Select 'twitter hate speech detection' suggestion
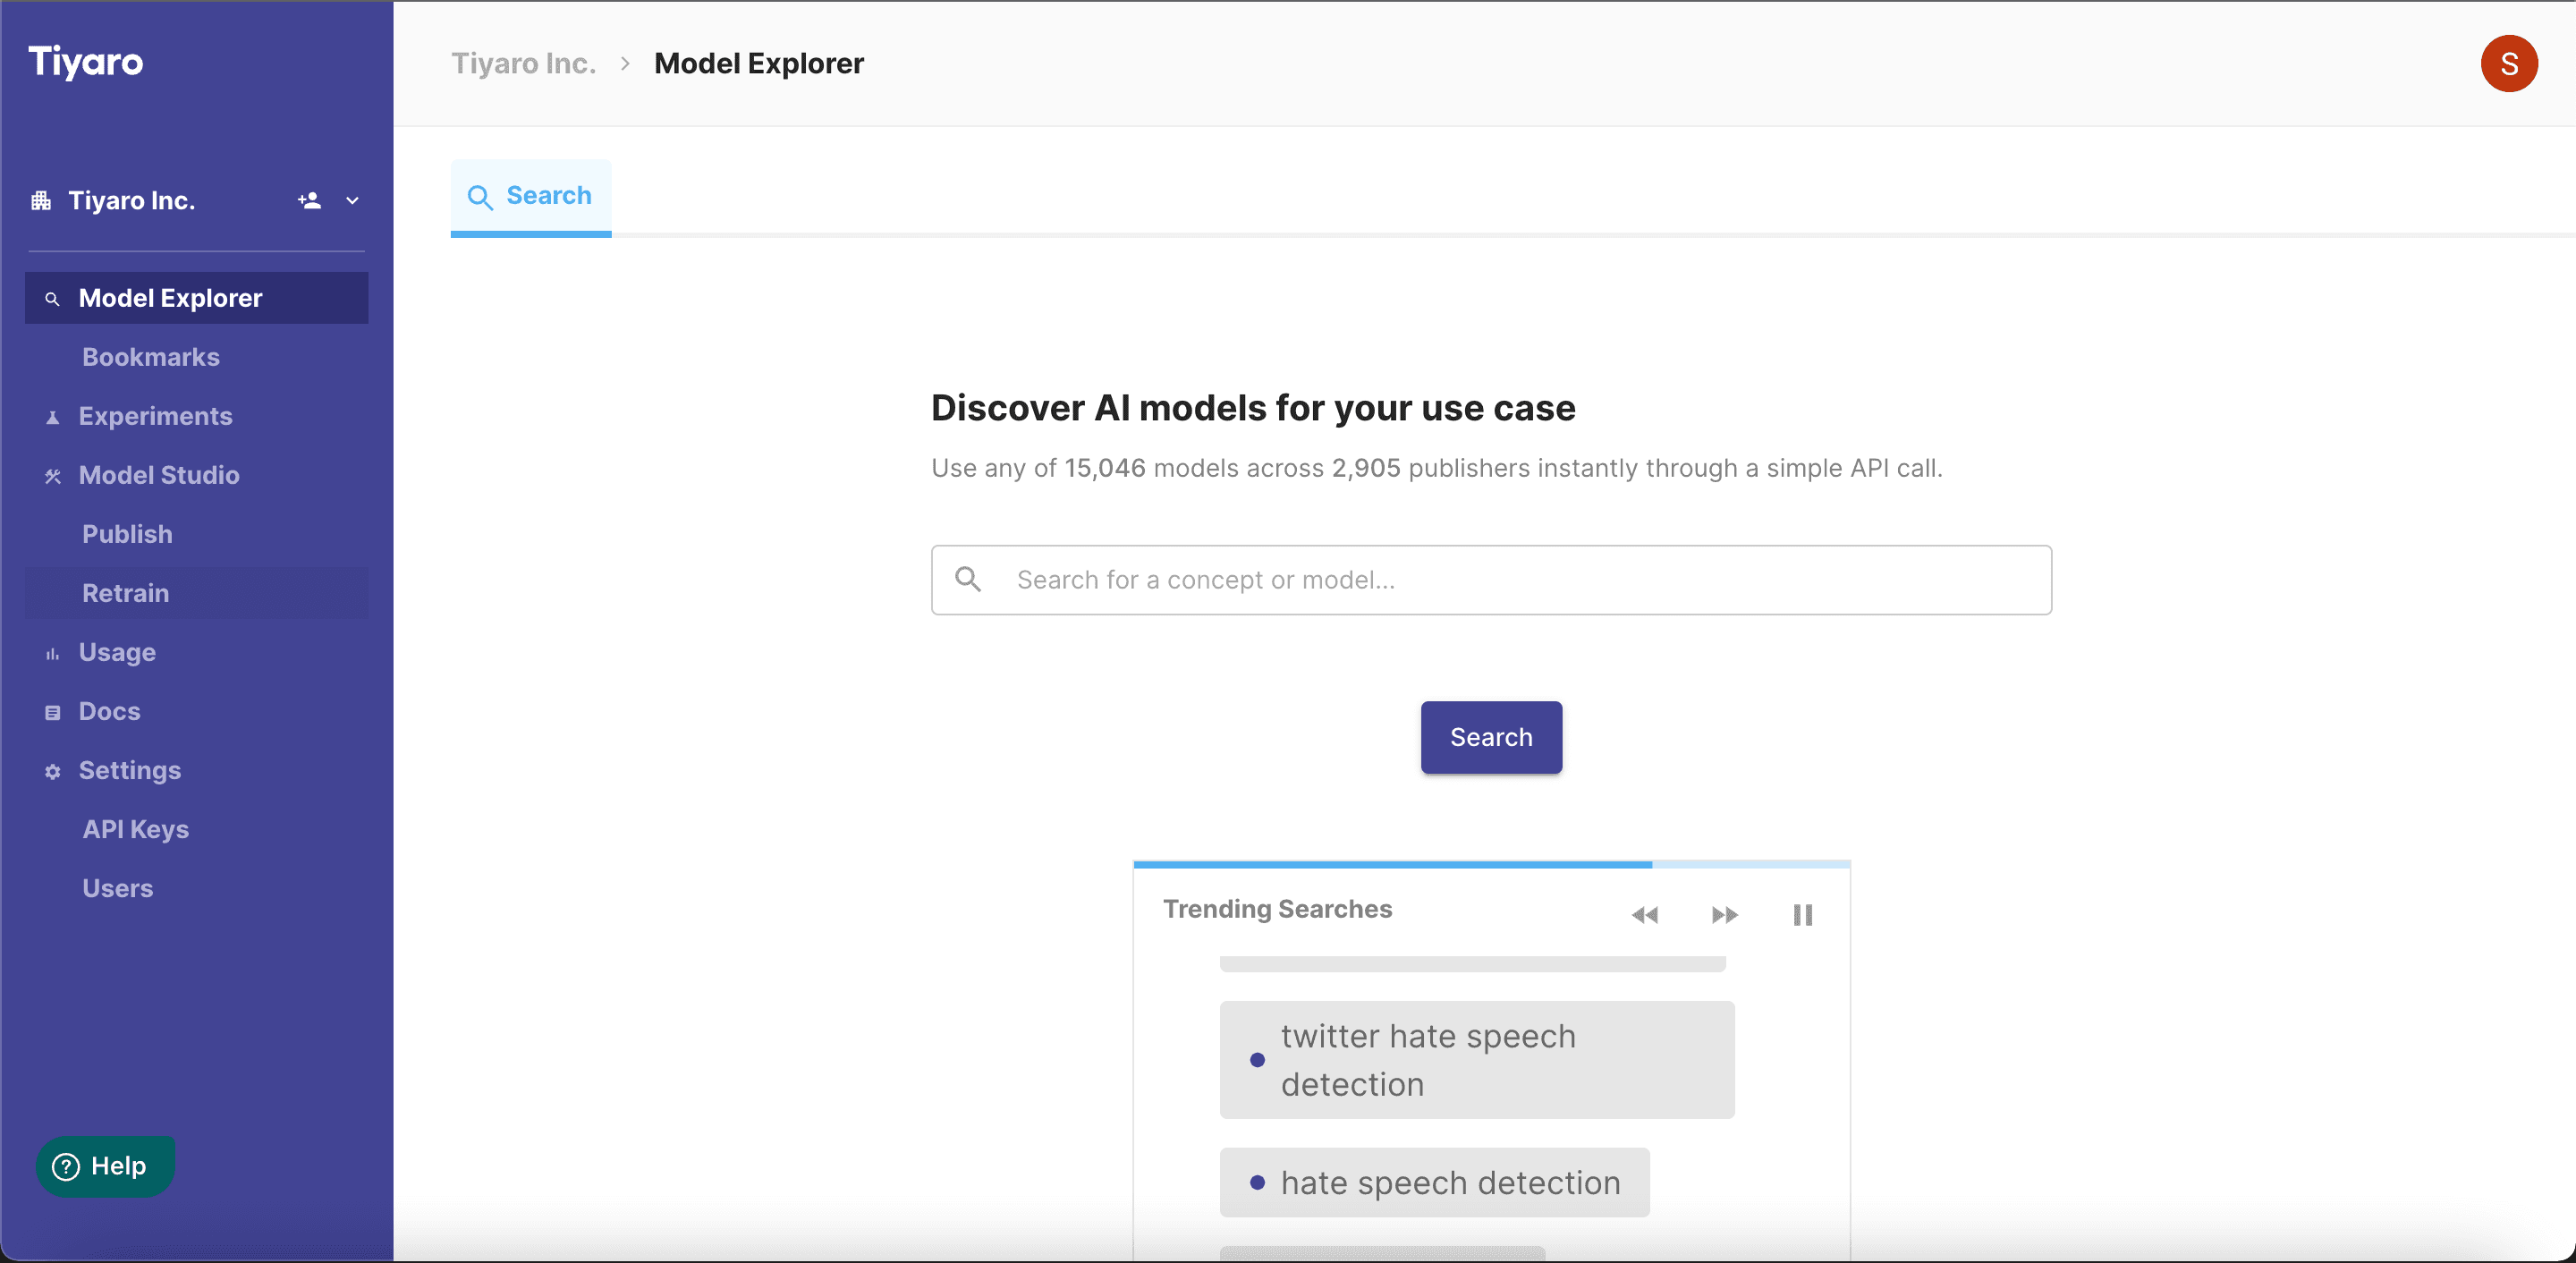The image size is (2576, 1263). point(1477,1060)
